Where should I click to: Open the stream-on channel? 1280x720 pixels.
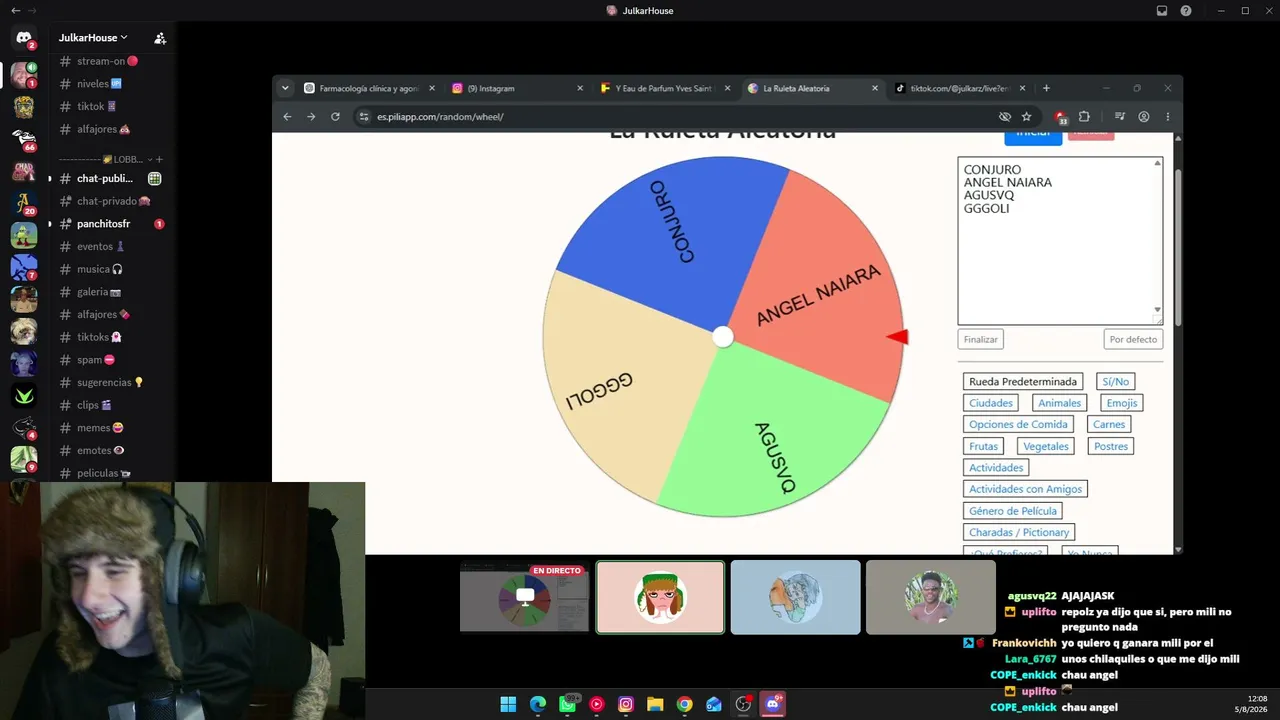click(106, 61)
